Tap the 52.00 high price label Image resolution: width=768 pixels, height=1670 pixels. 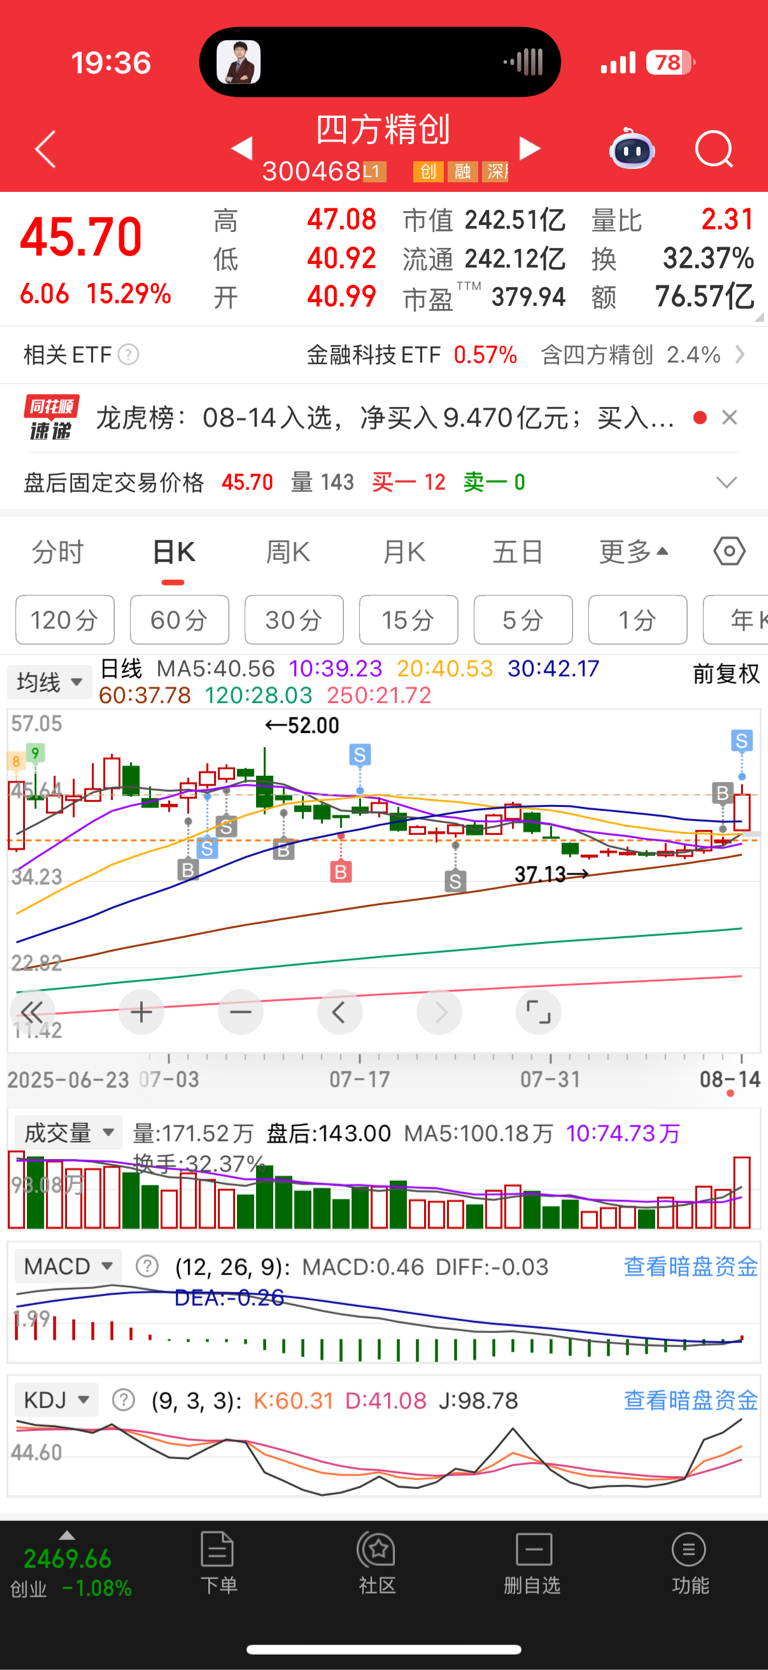pos(302,726)
